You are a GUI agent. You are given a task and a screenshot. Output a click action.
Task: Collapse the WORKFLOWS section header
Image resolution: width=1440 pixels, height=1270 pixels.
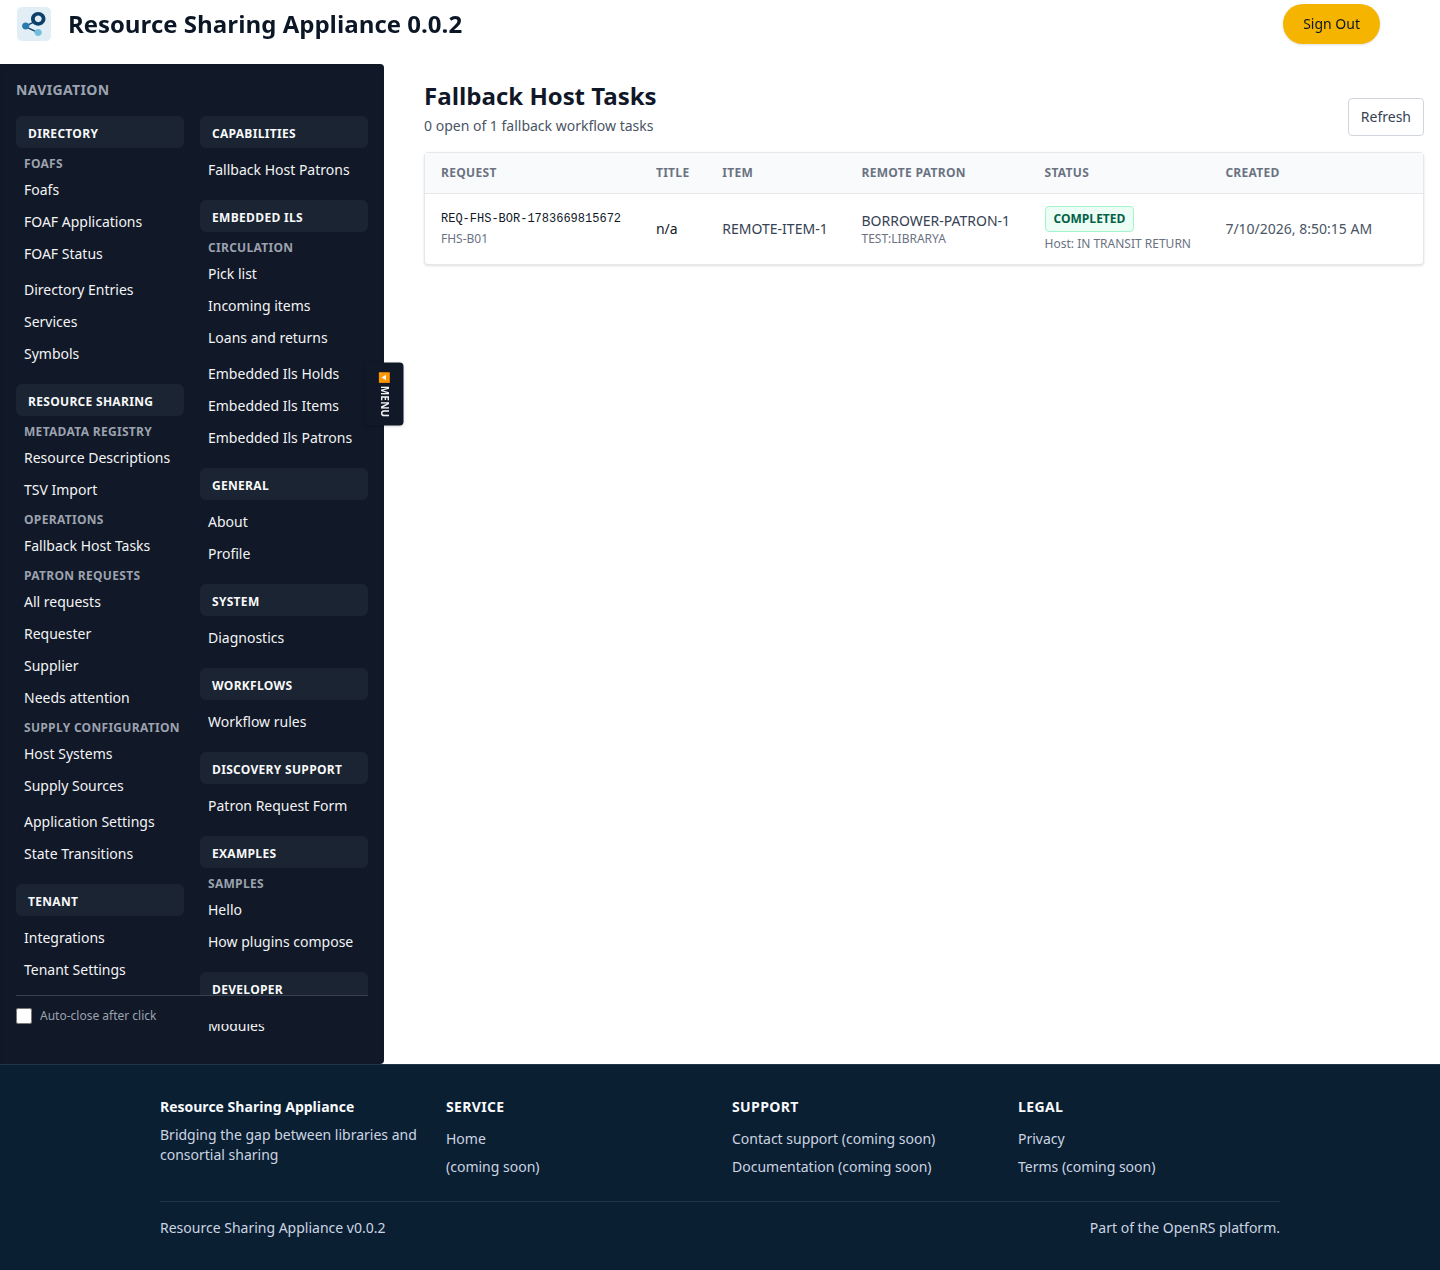click(284, 685)
